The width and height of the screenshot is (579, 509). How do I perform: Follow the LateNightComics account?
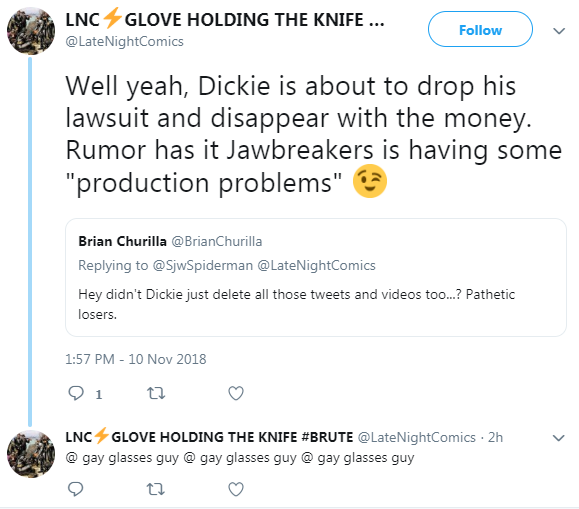[480, 30]
